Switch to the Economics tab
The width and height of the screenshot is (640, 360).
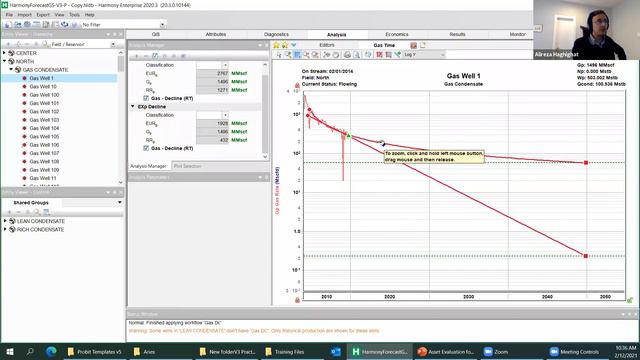[x=397, y=34]
